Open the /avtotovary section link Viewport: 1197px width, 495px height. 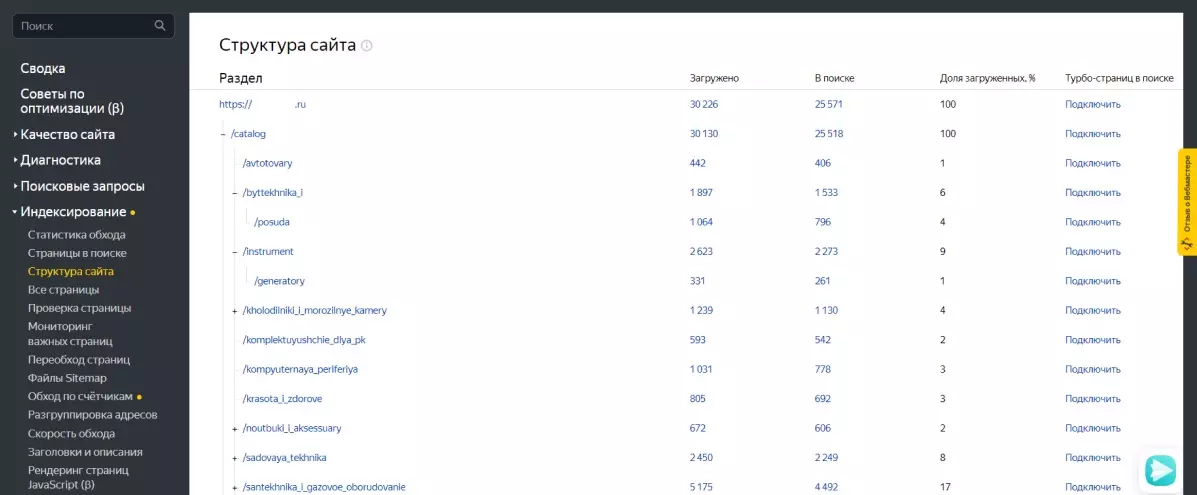[267, 163]
